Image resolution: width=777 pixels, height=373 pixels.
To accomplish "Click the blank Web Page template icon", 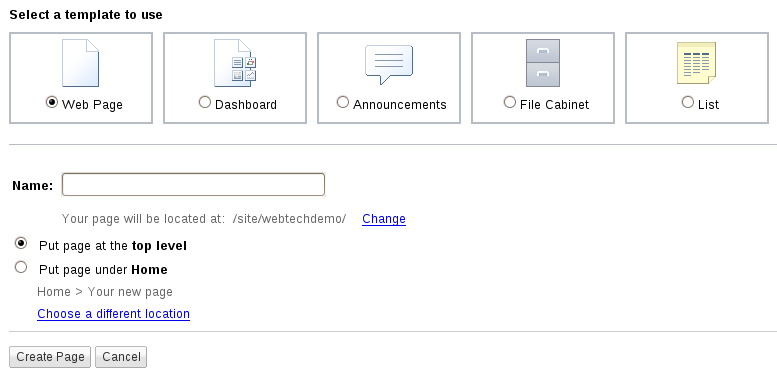I will [x=80, y=63].
